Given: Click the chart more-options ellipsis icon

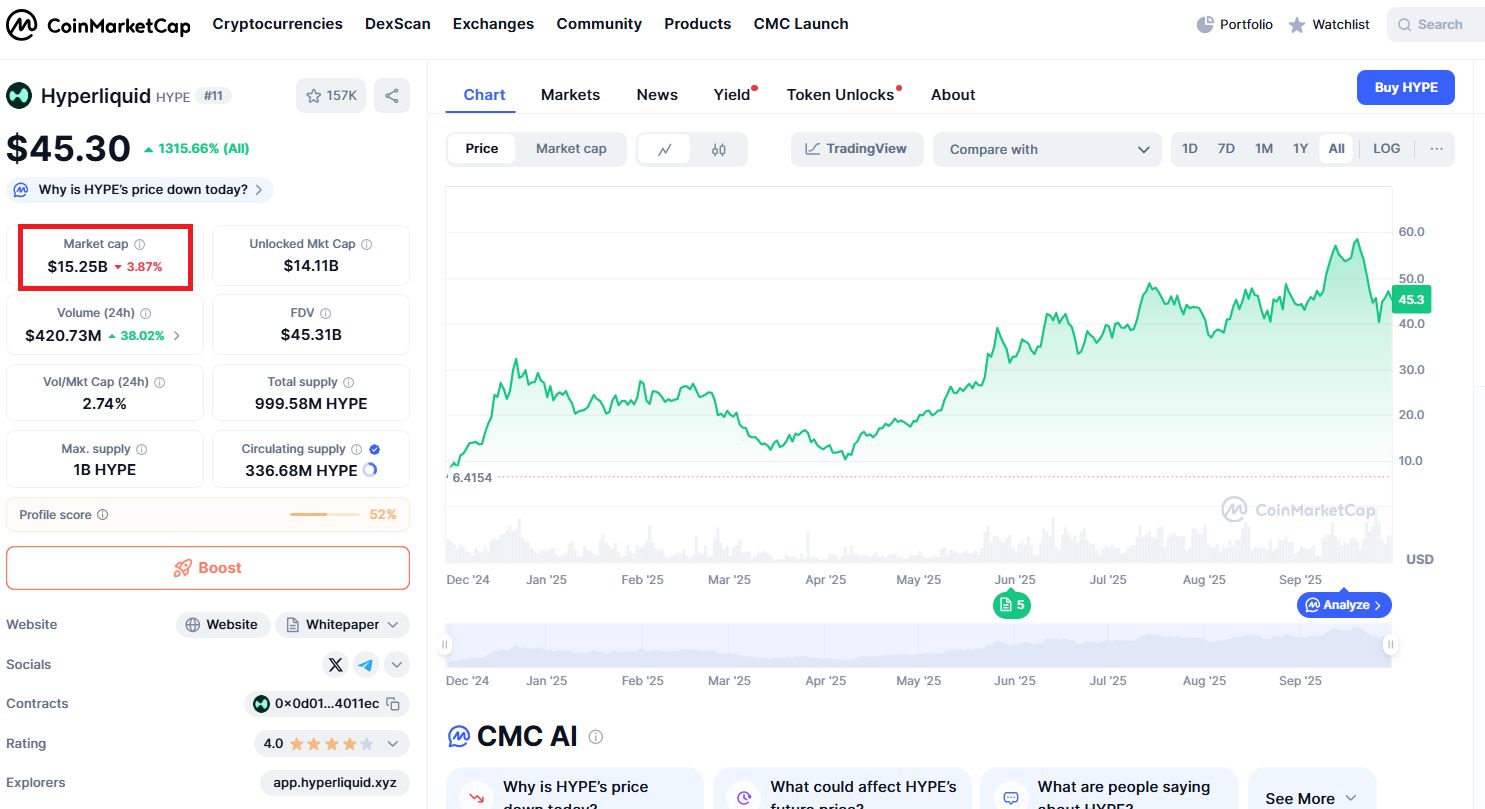Looking at the screenshot, I should pyautogui.click(x=1437, y=149).
